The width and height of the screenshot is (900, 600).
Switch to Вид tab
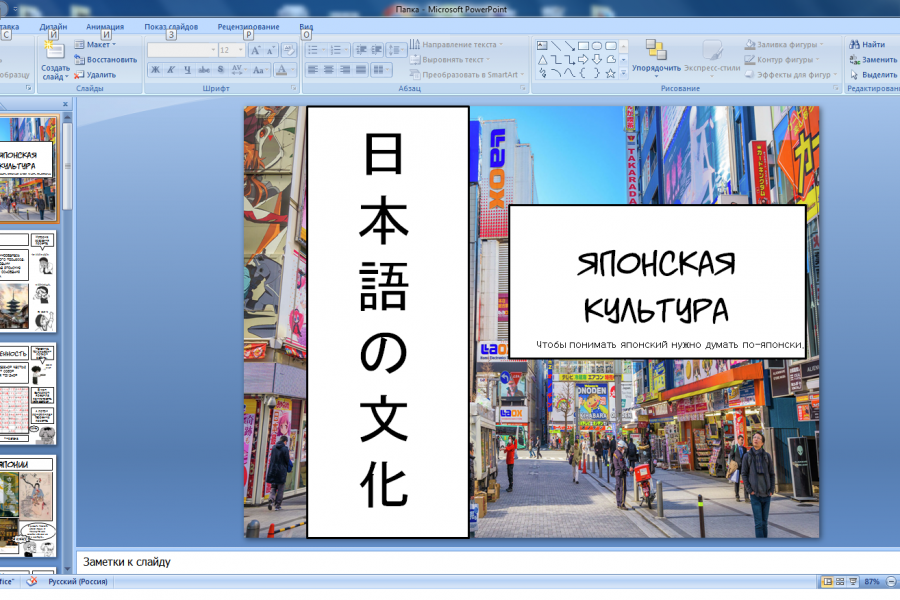(306, 26)
